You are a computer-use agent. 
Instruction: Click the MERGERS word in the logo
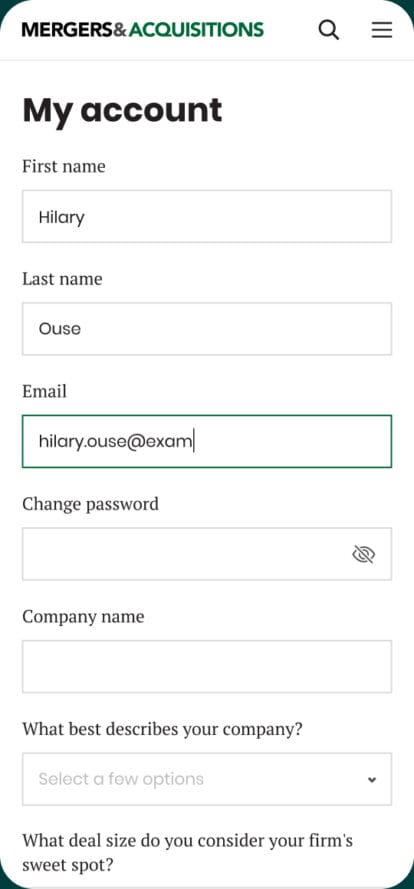pyautogui.click(x=67, y=29)
